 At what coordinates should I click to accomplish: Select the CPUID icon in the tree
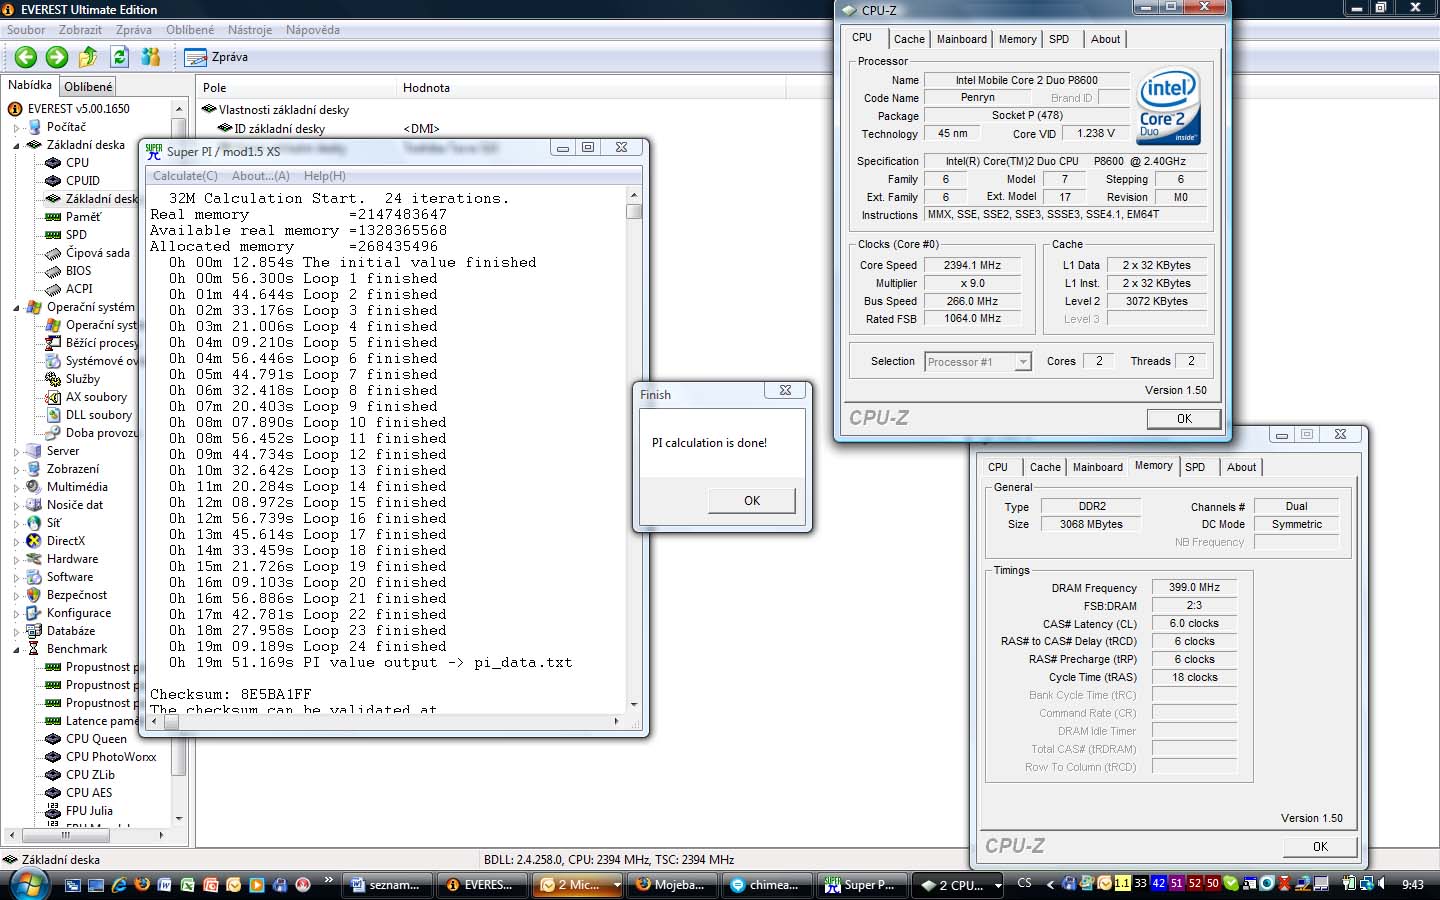[x=54, y=181]
